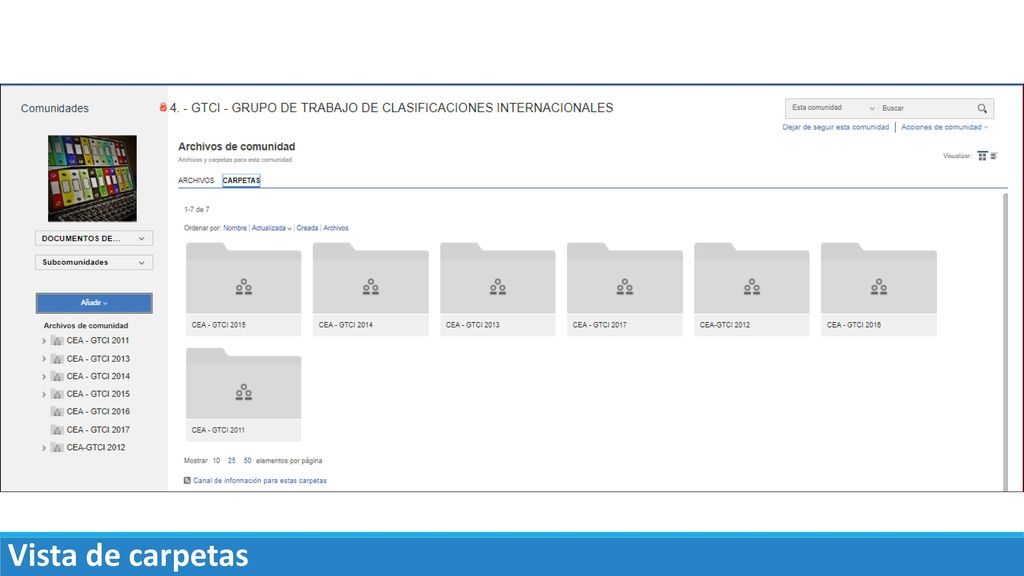Open Acciones de comunidad menu
The width and height of the screenshot is (1024, 576).
point(944,127)
